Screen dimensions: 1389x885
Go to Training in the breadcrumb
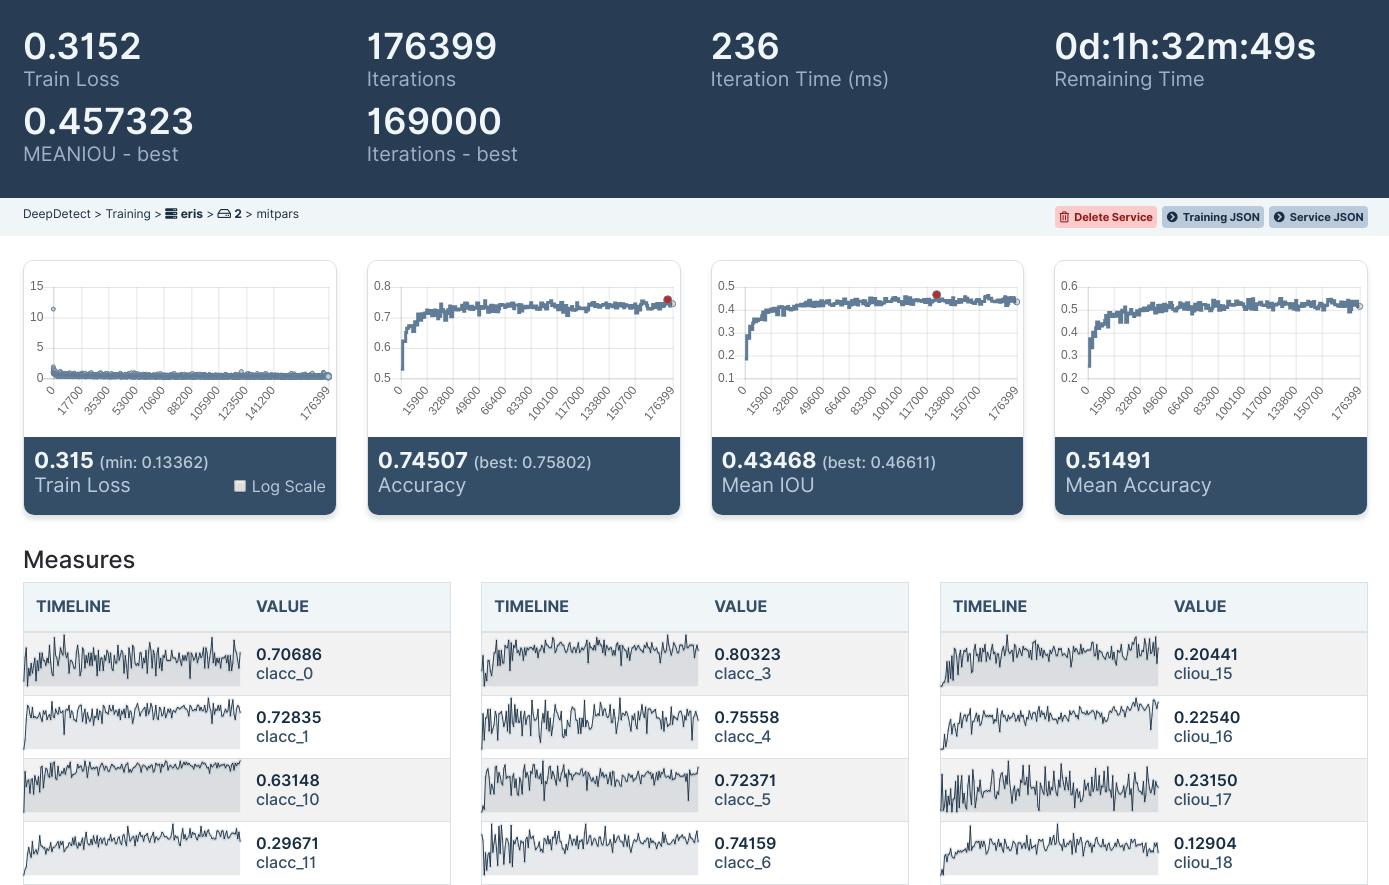point(128,214)
